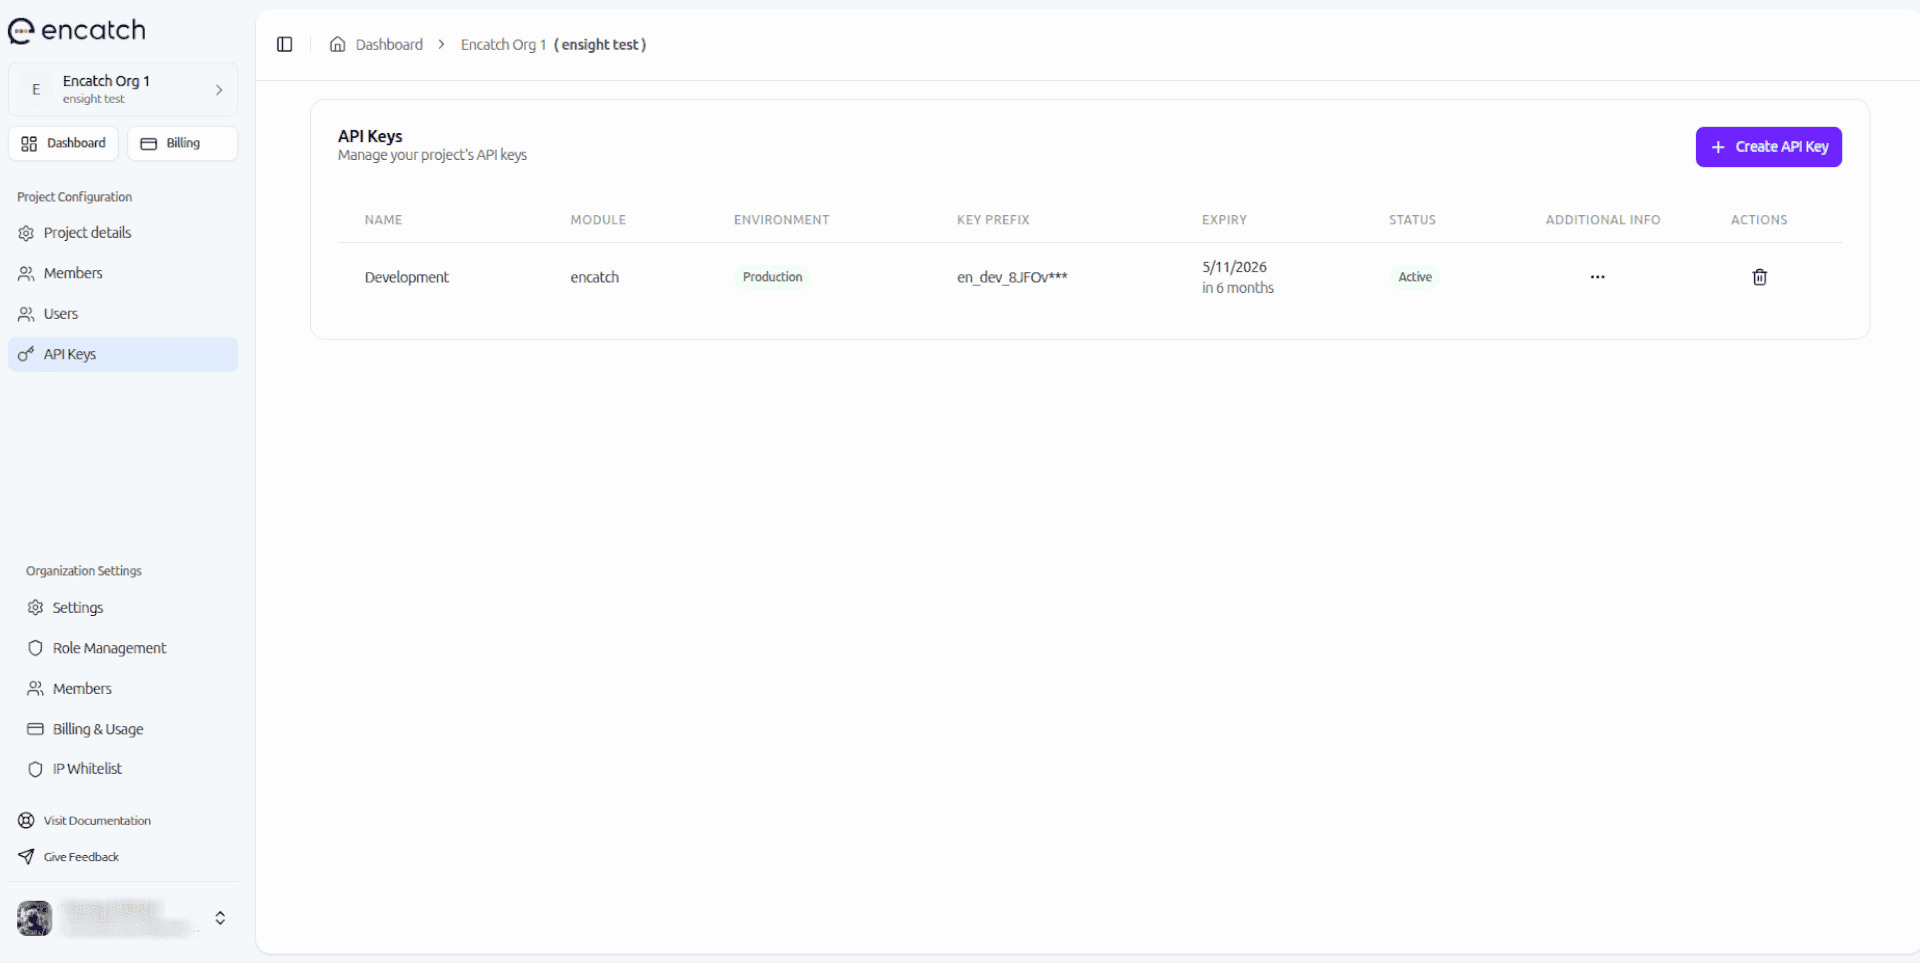The height and width of the screenshot is (963, 1920).
Task: Go to Project details
Action: [x=87, y=233]
